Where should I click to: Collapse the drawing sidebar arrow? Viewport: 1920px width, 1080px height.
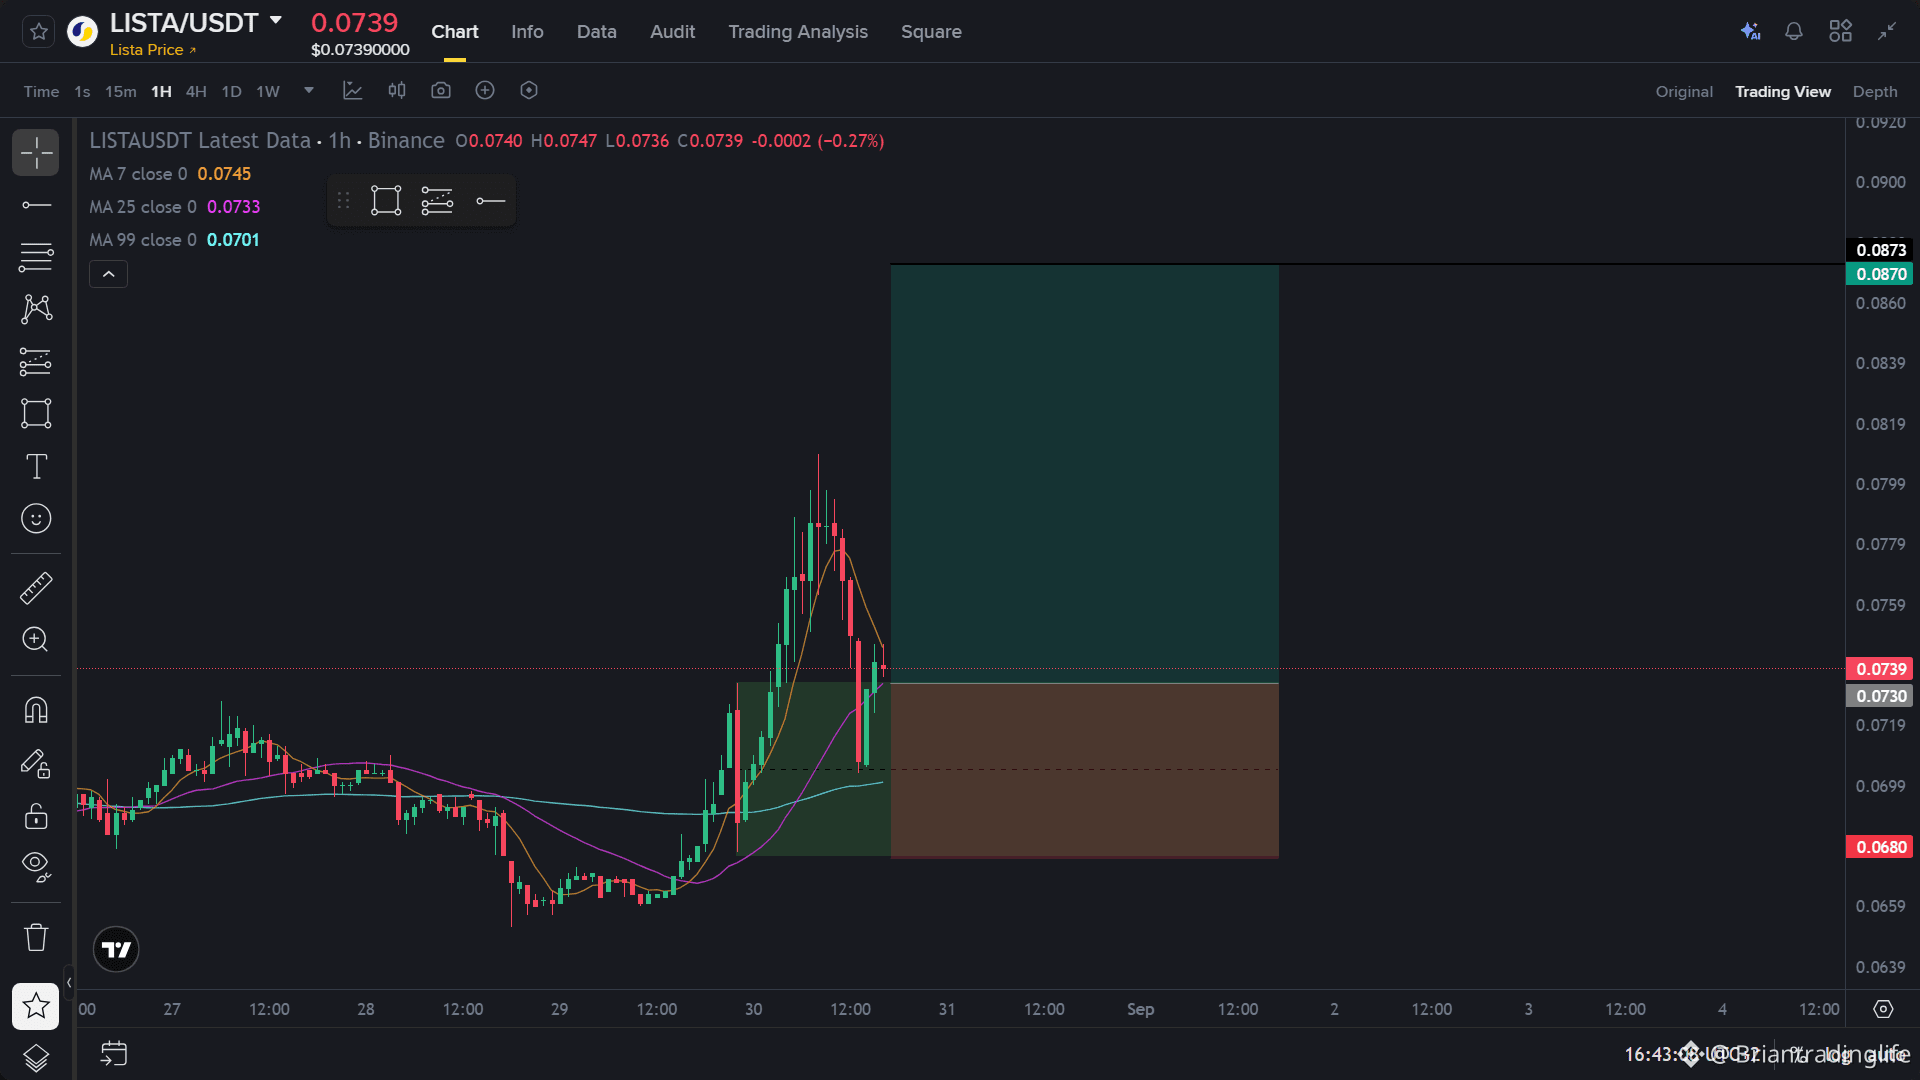click(69, 983)
